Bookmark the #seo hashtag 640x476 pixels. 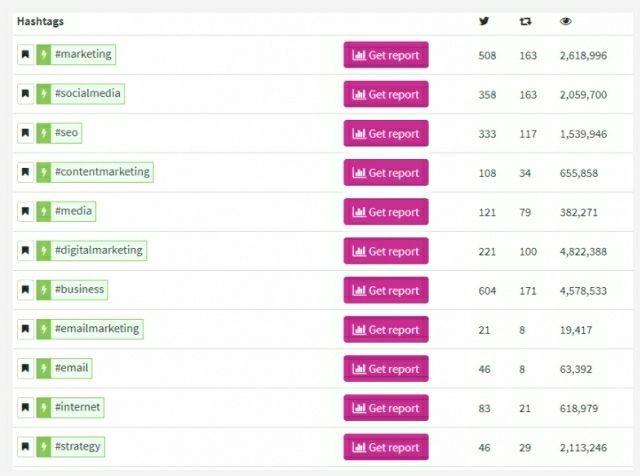[x=25, y=133]
